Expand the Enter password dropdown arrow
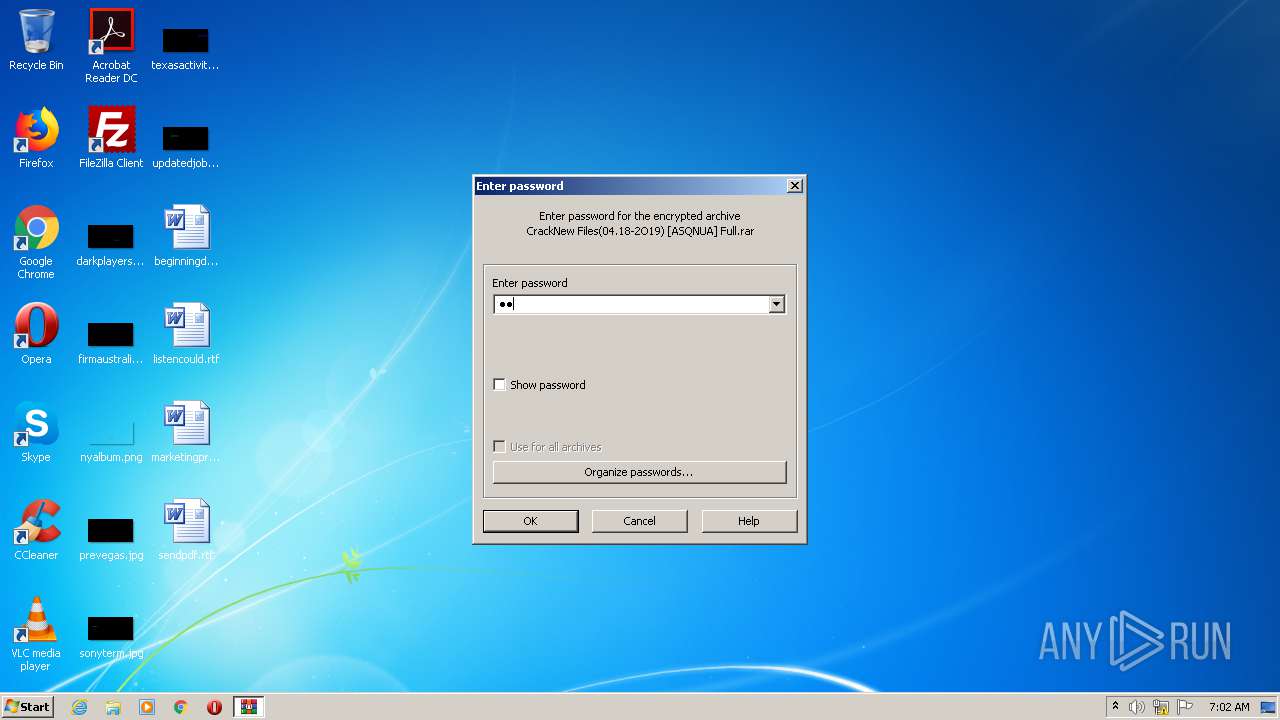This screenshot has width=1280, height=720. coord(777,305)
